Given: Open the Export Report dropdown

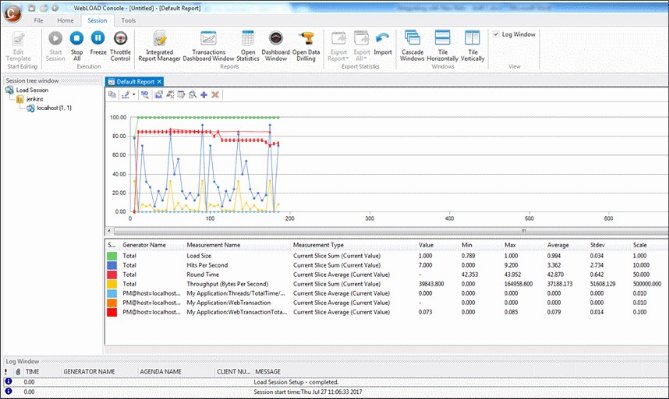Looking at the screenshot, I should click(338, 46).
